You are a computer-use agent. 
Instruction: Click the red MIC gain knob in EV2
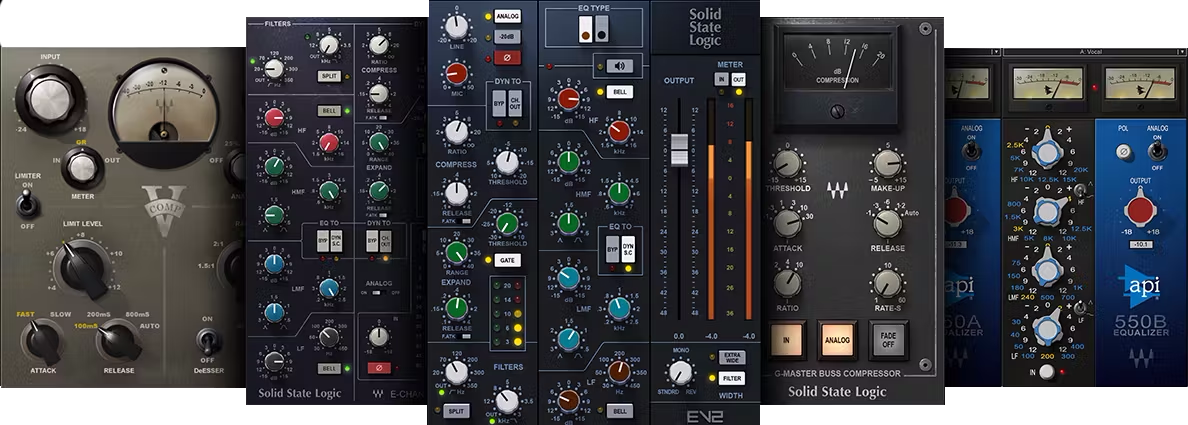click(x=457, y=73)
